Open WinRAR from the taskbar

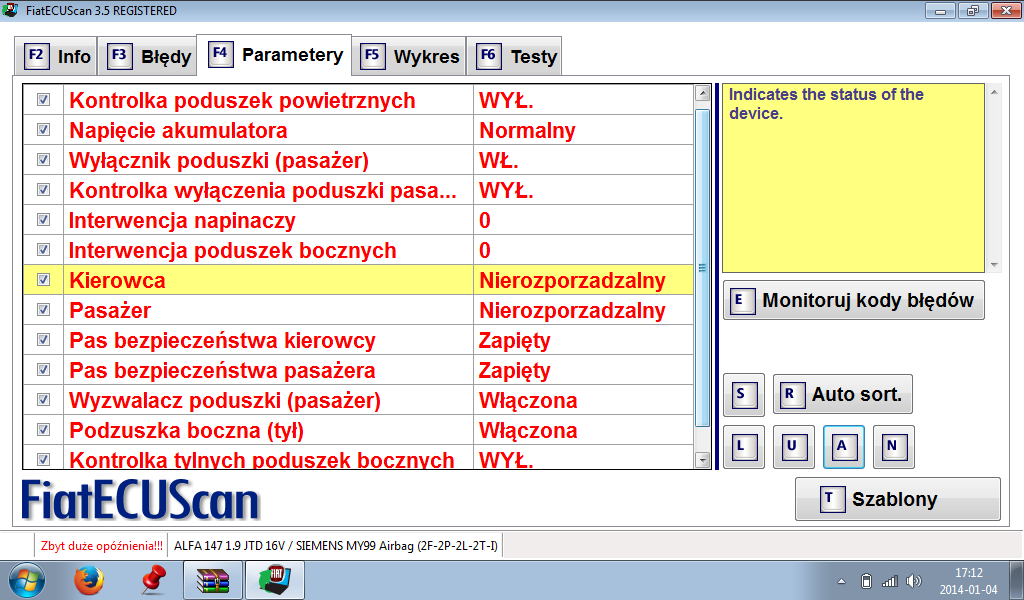[x=212, y=580]
